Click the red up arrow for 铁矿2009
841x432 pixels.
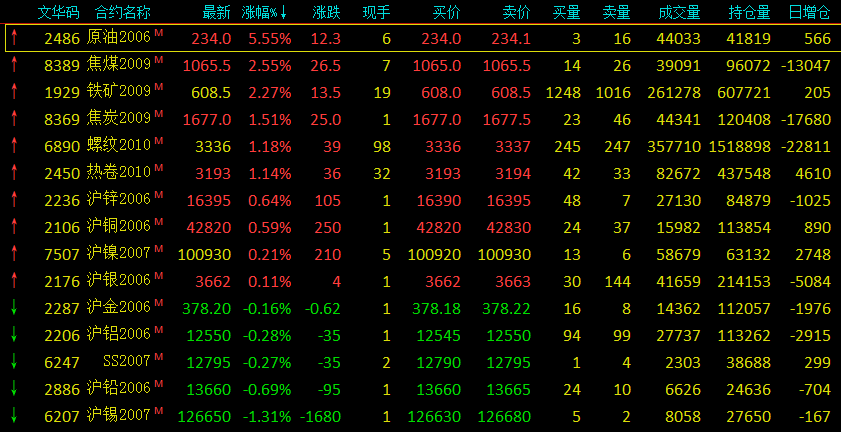14,92
